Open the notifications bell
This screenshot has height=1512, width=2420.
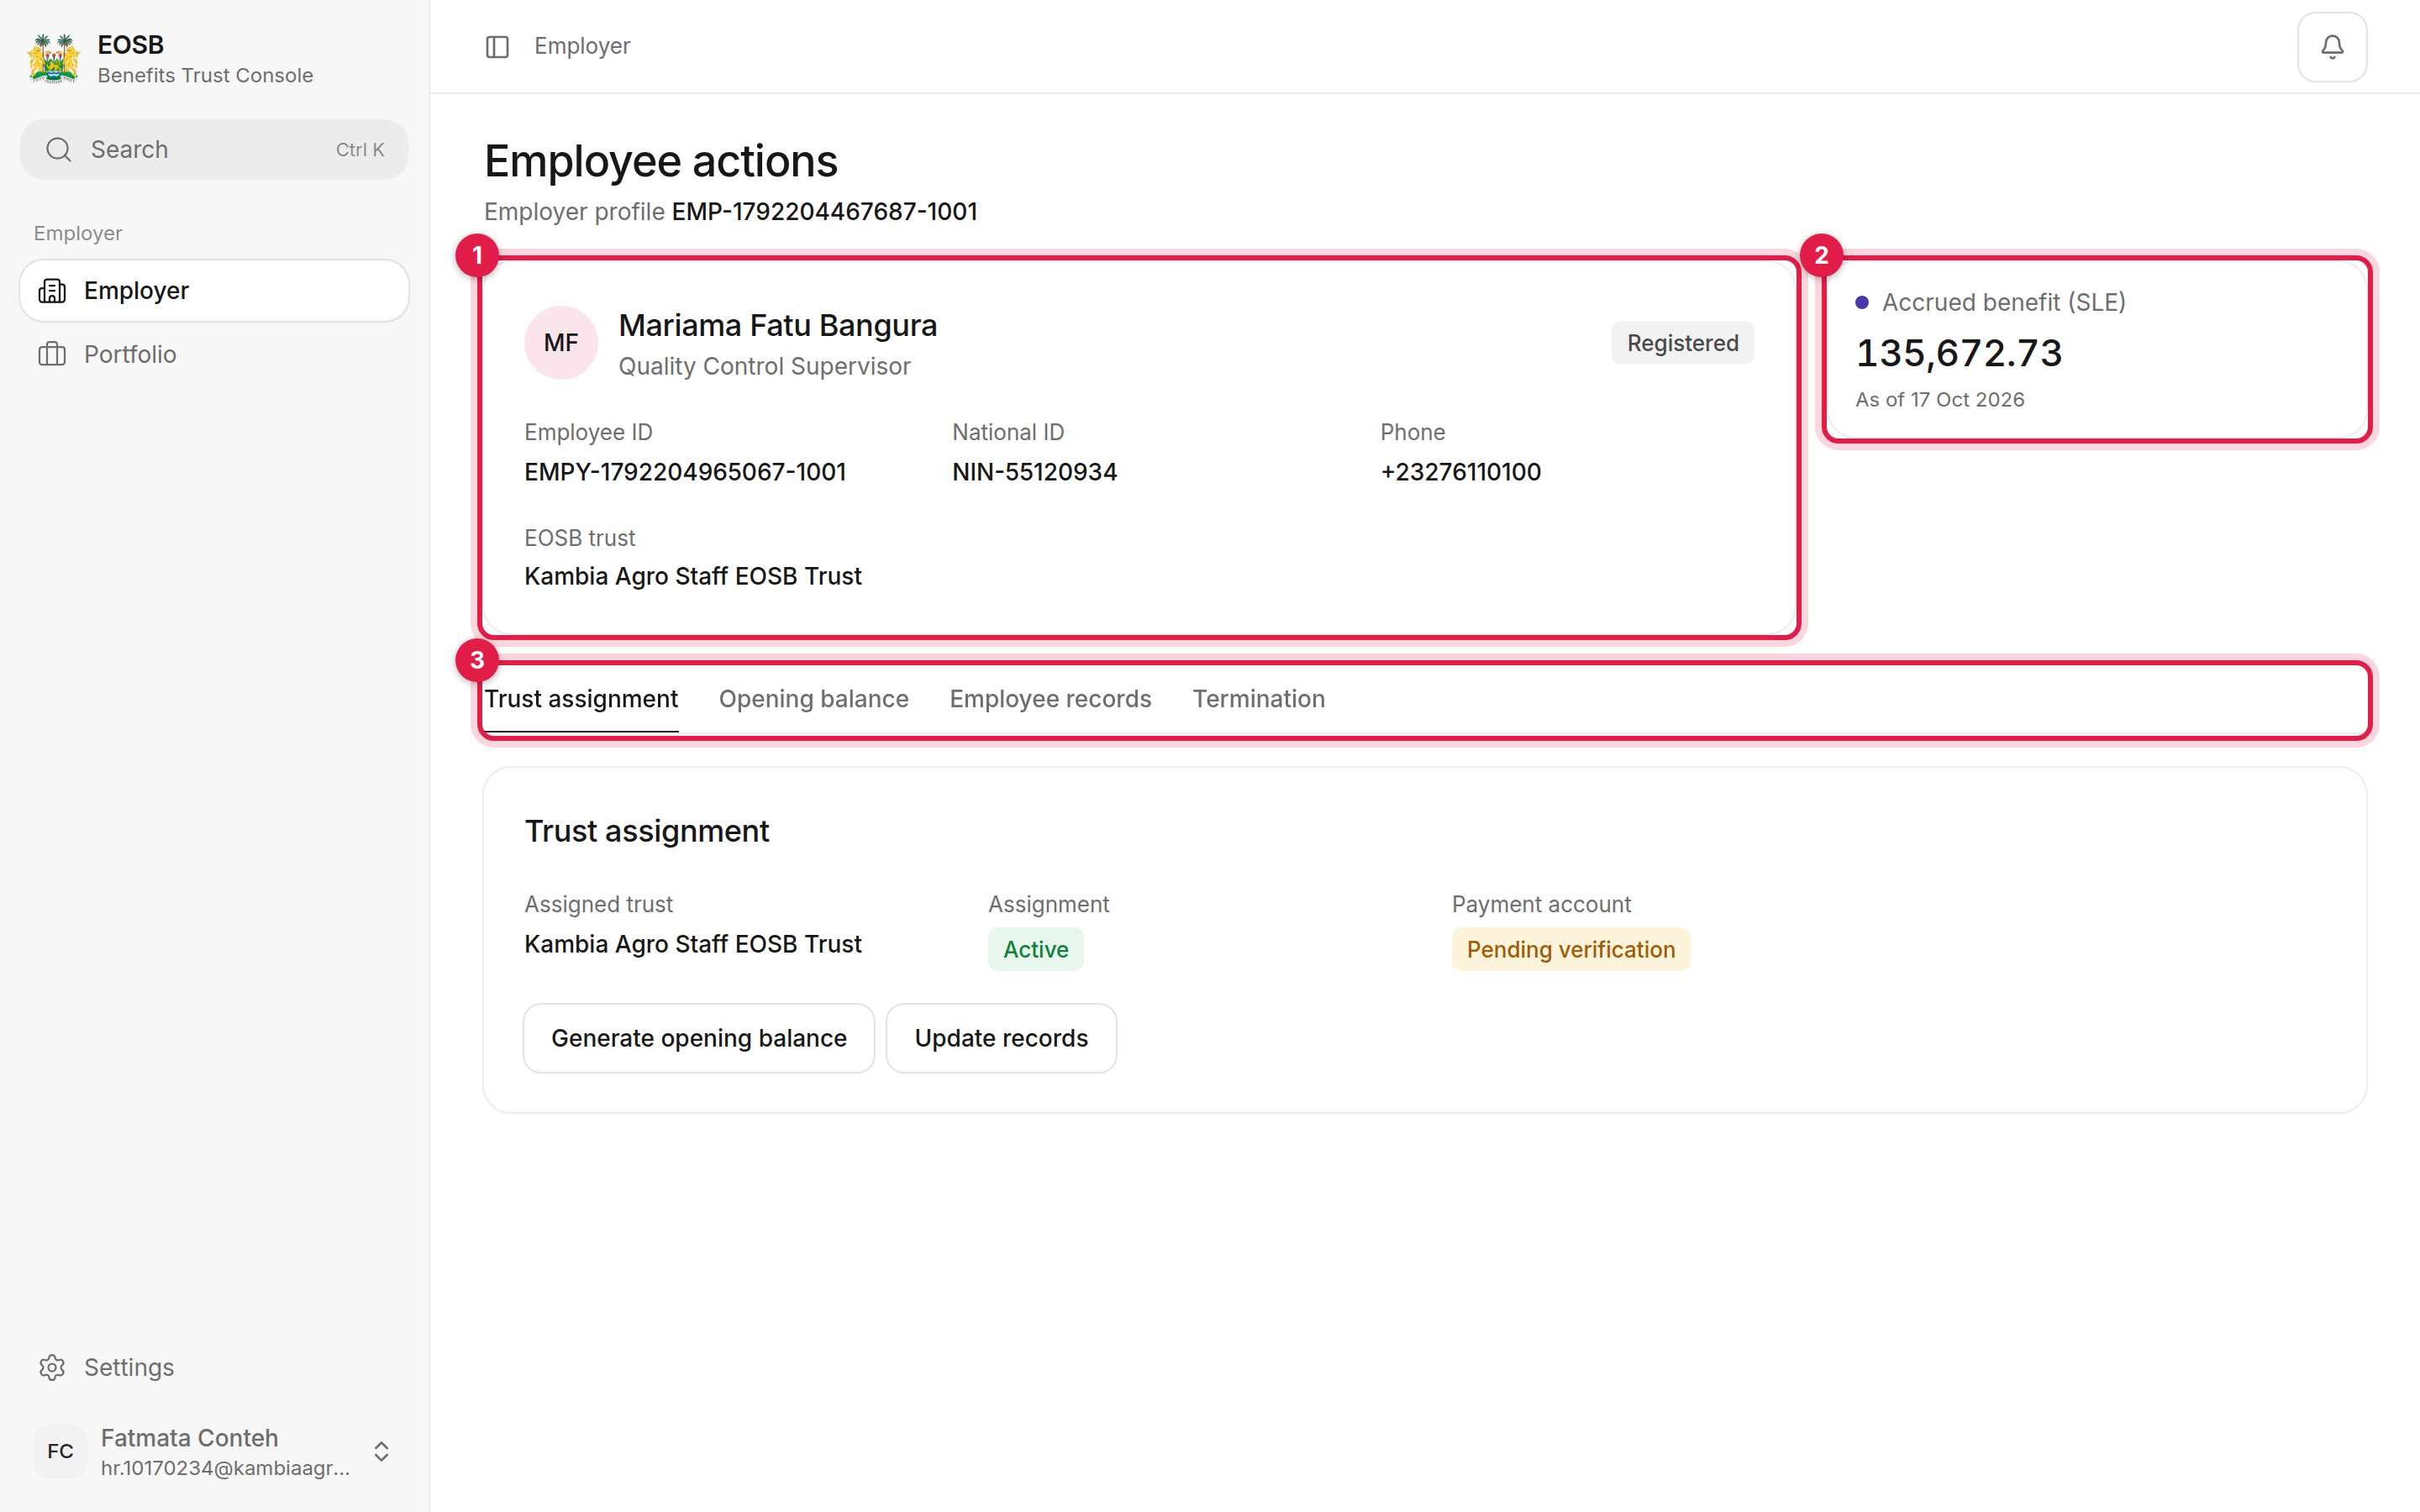(2332, 47)
